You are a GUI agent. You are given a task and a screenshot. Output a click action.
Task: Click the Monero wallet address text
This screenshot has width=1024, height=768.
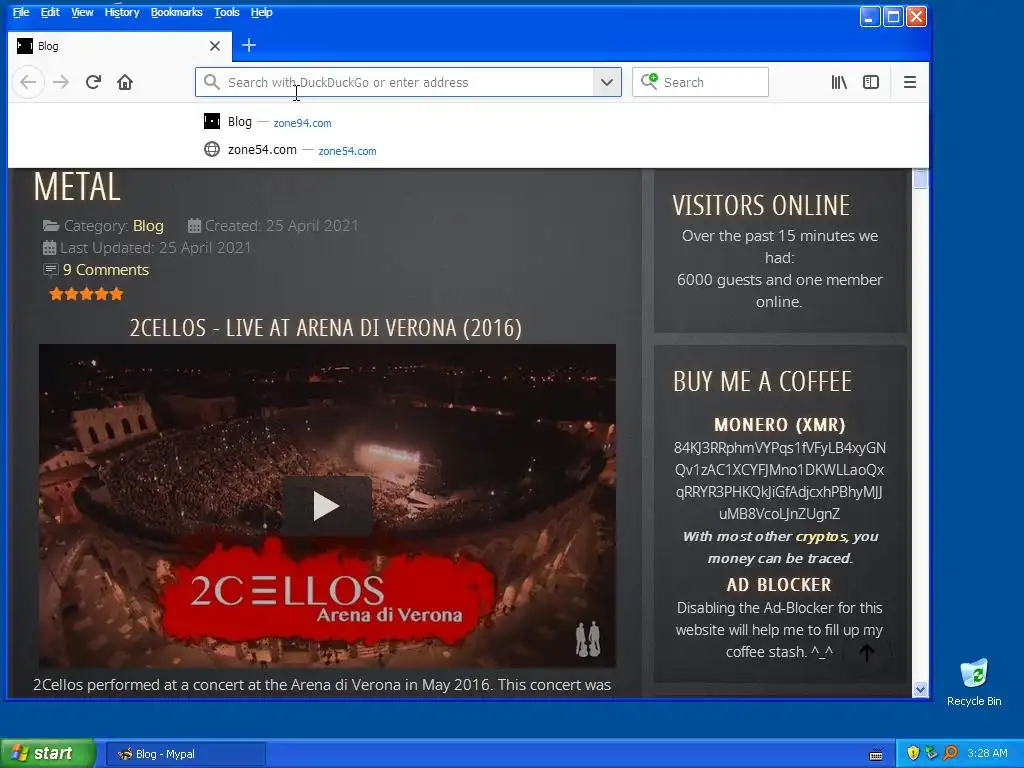point(780,481)
